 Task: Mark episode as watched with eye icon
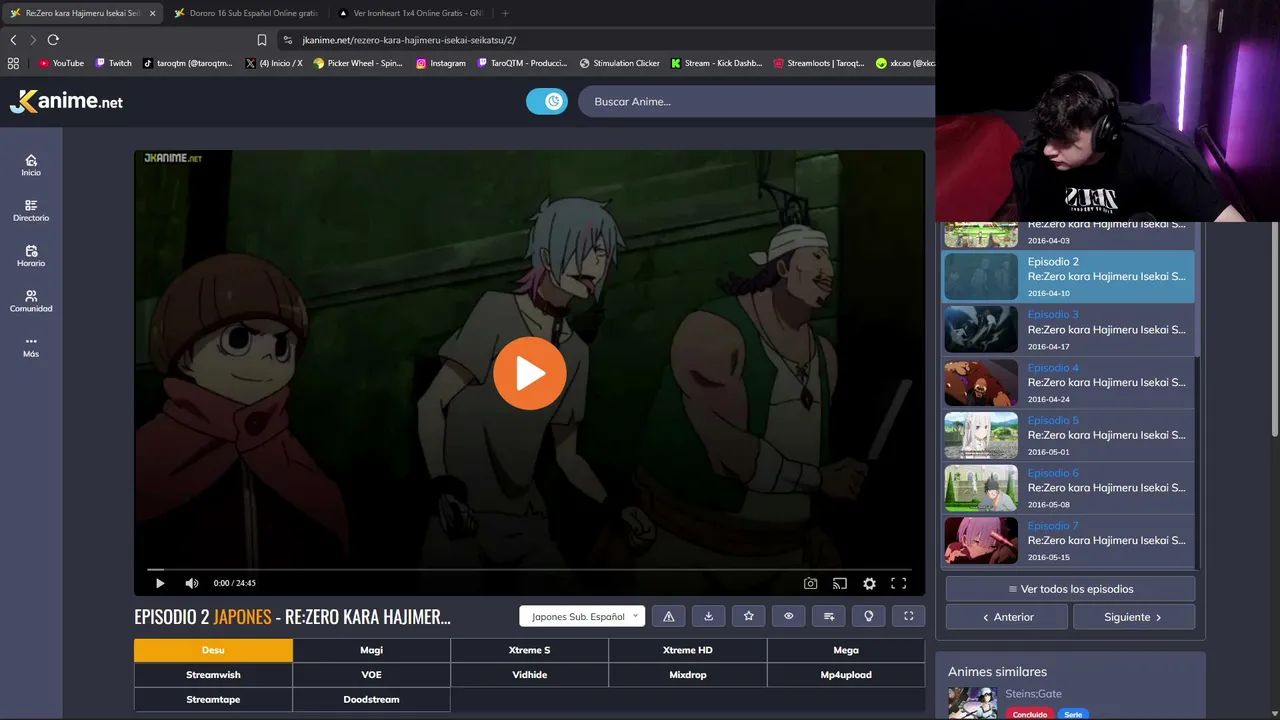(789, 616)
